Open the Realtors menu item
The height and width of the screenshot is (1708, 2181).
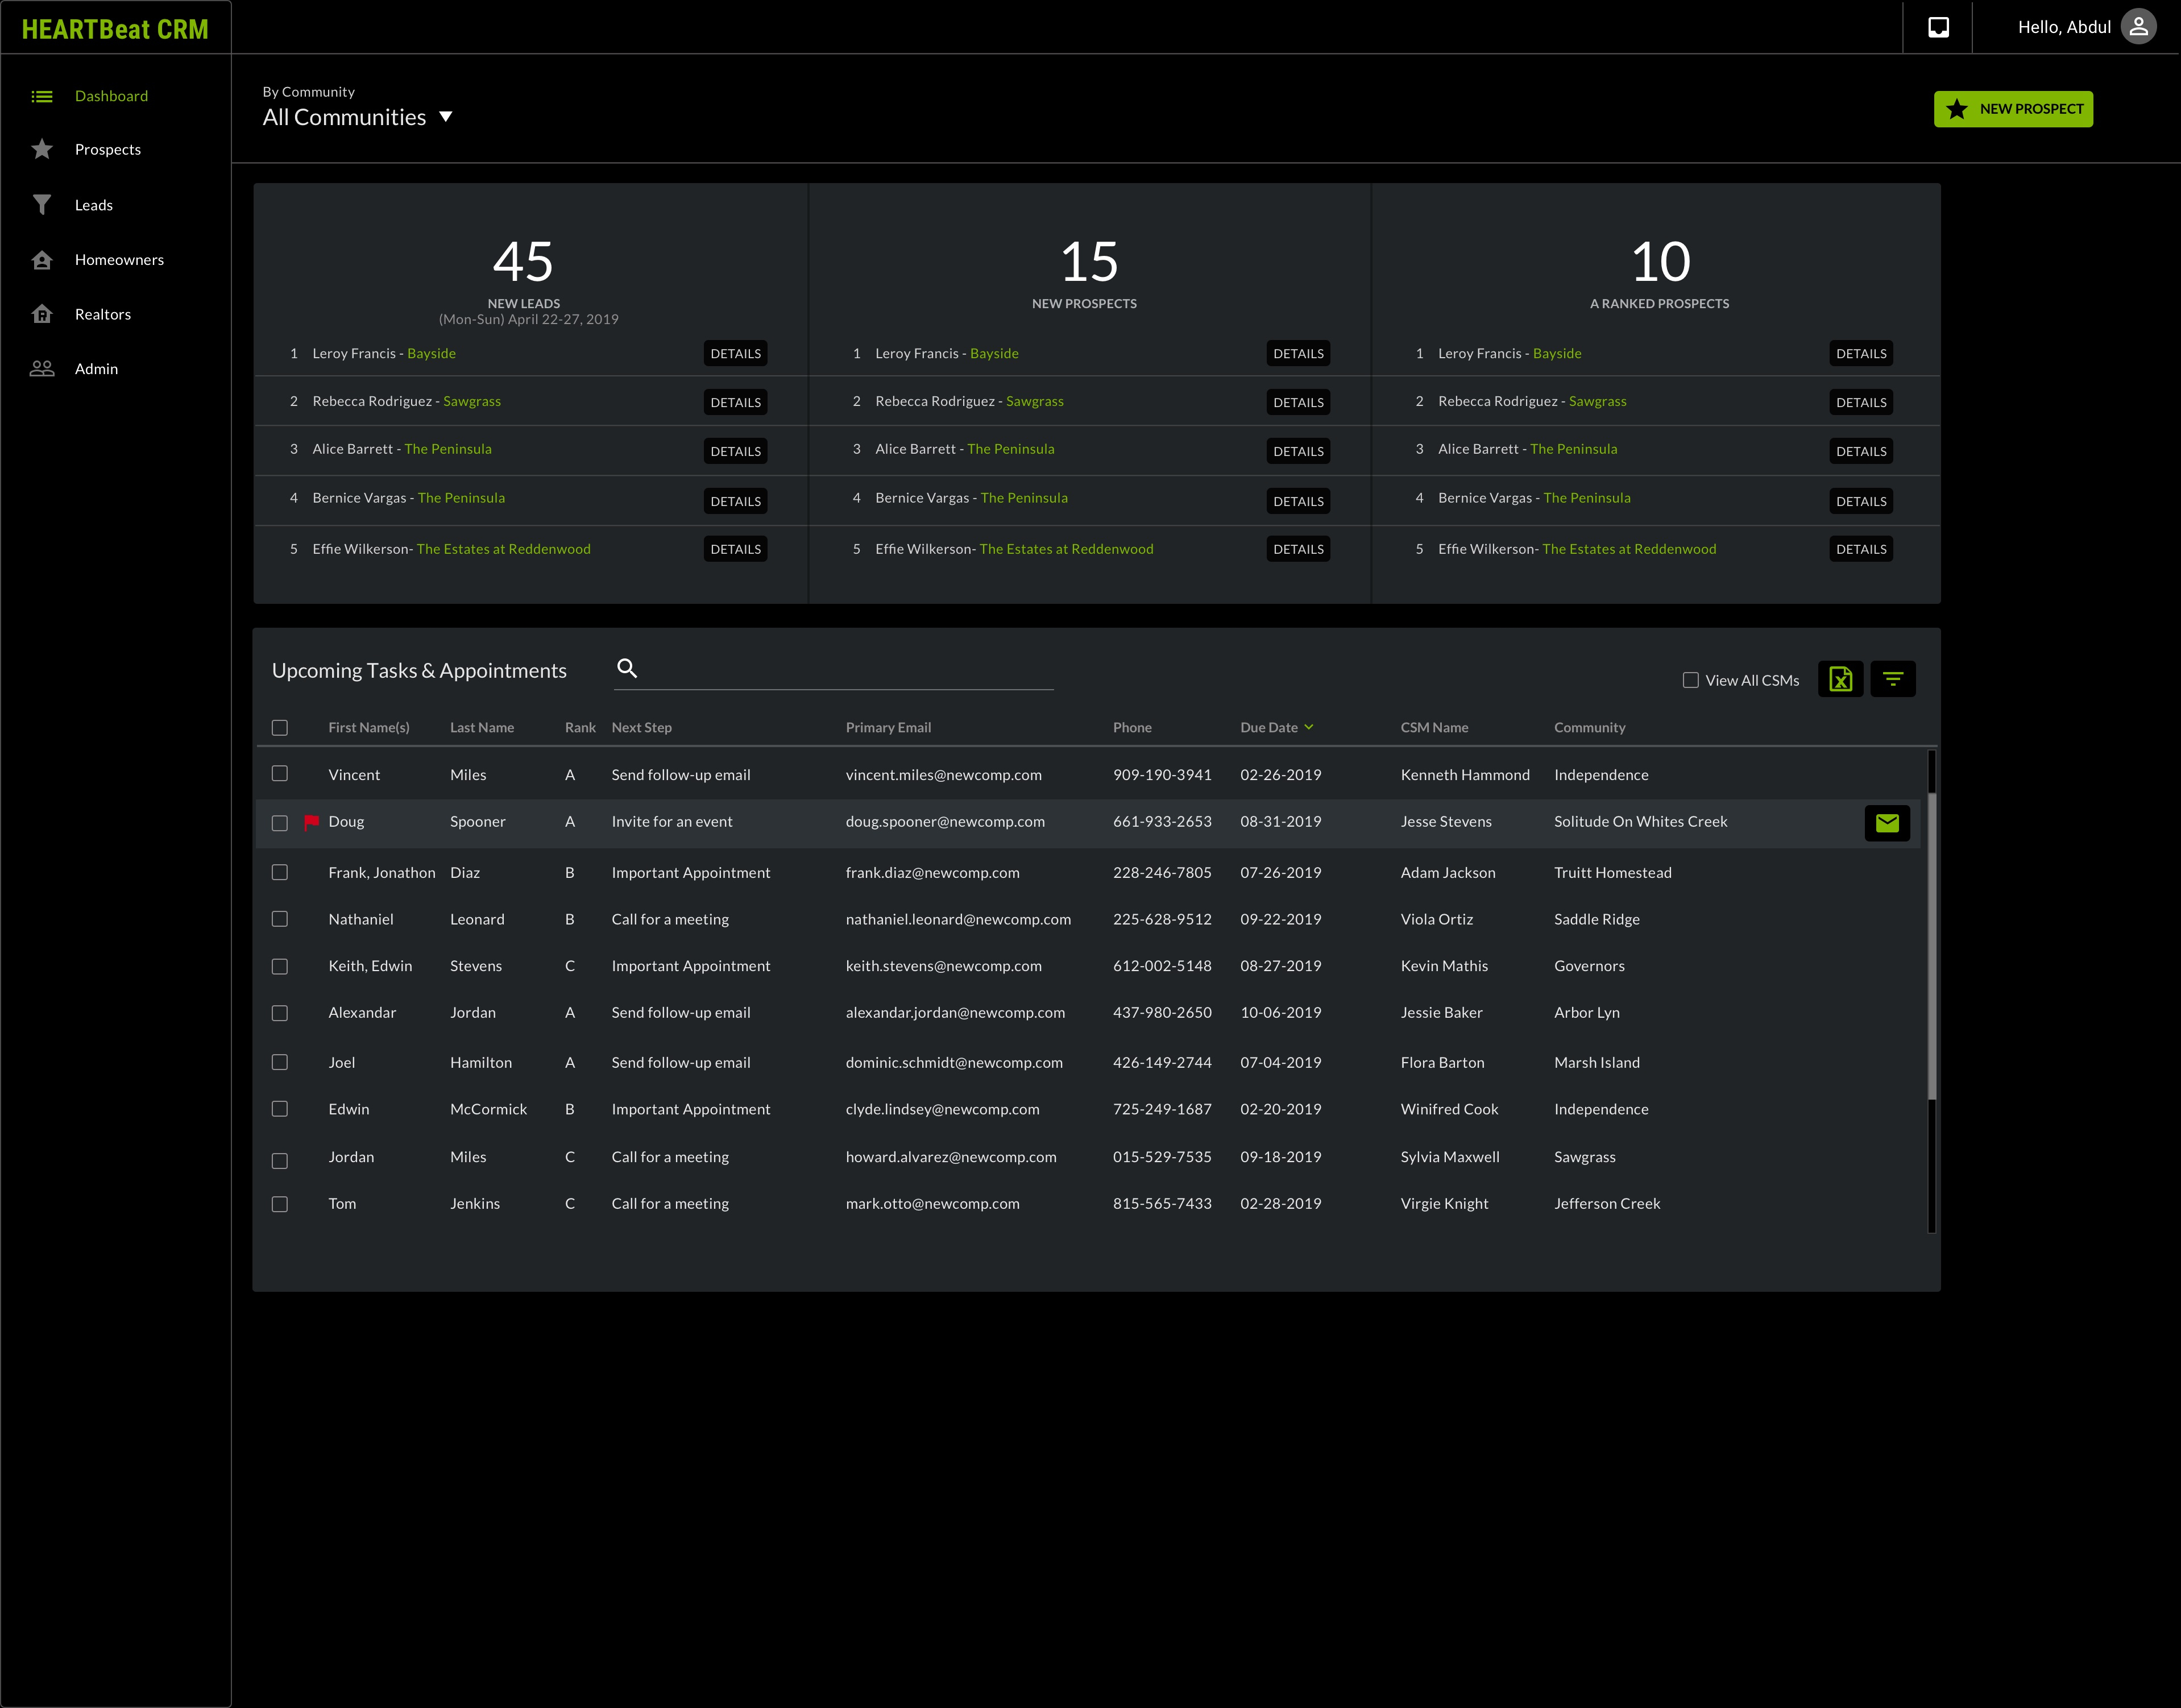[103, 314]
